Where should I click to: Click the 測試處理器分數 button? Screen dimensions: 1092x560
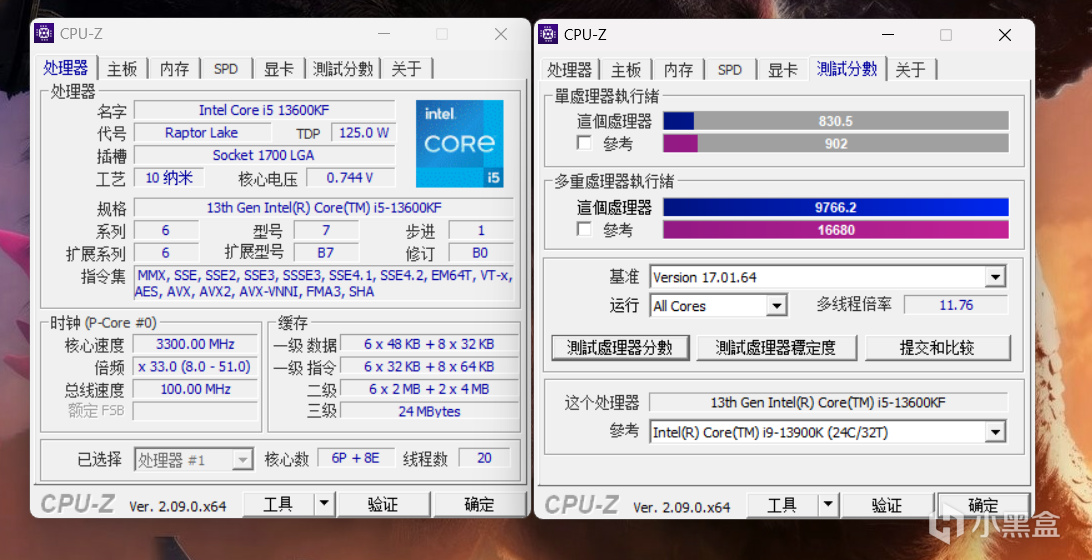[x=620, y=348]
